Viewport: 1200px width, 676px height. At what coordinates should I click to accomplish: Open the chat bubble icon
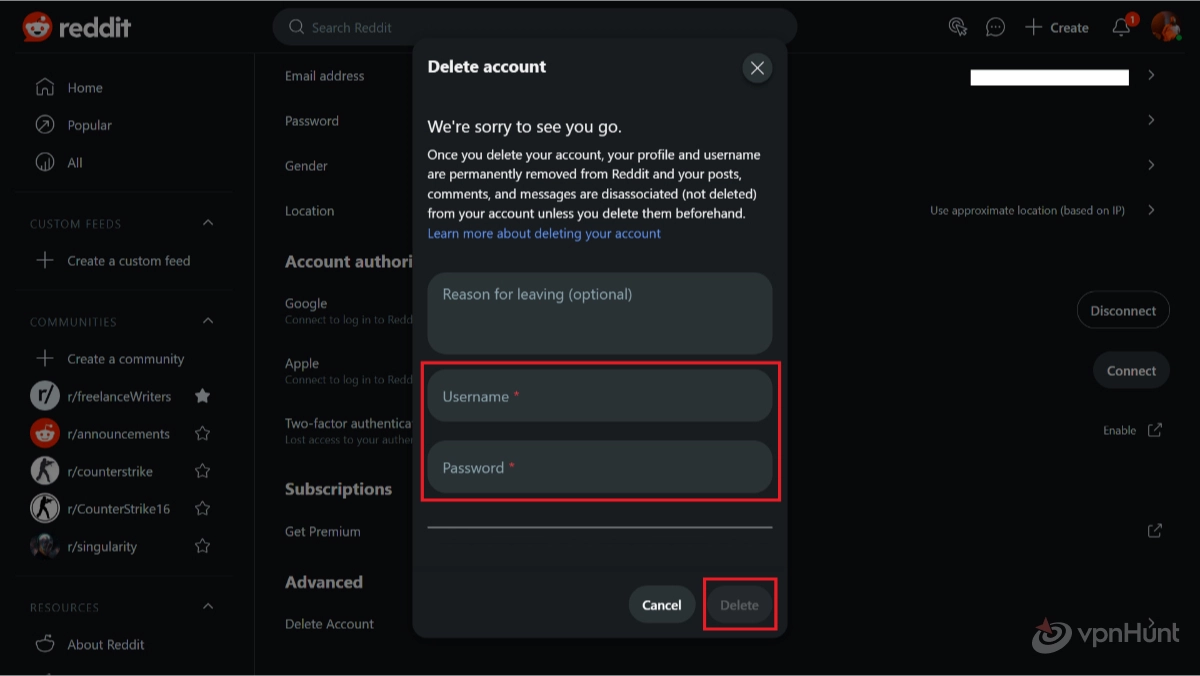tap(995, 27)
